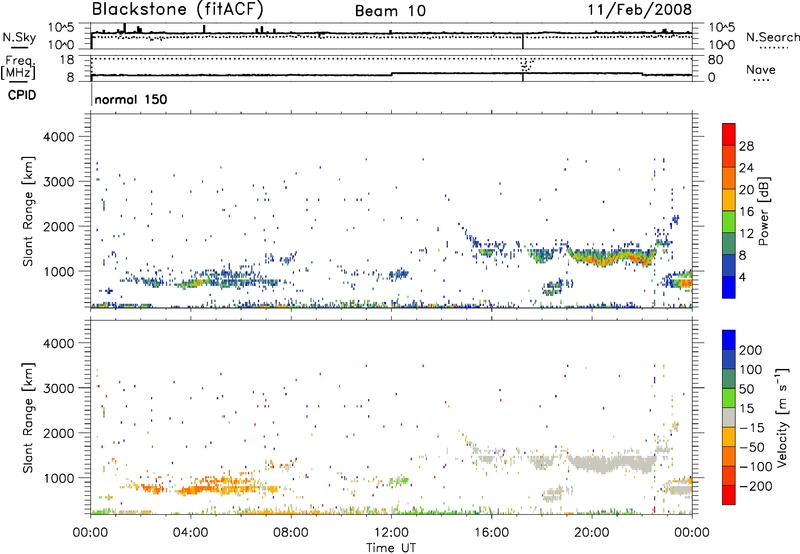Click the date '11/Feb/2008'
The width and height of the screenshot is (800, 554).
click(x=640, y=9)
